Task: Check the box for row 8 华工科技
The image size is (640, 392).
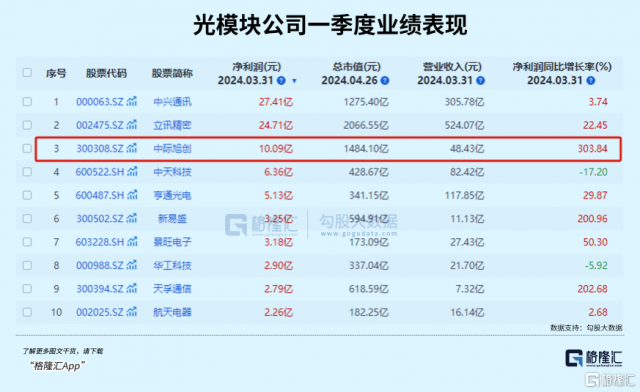Action: coord(27,265)
